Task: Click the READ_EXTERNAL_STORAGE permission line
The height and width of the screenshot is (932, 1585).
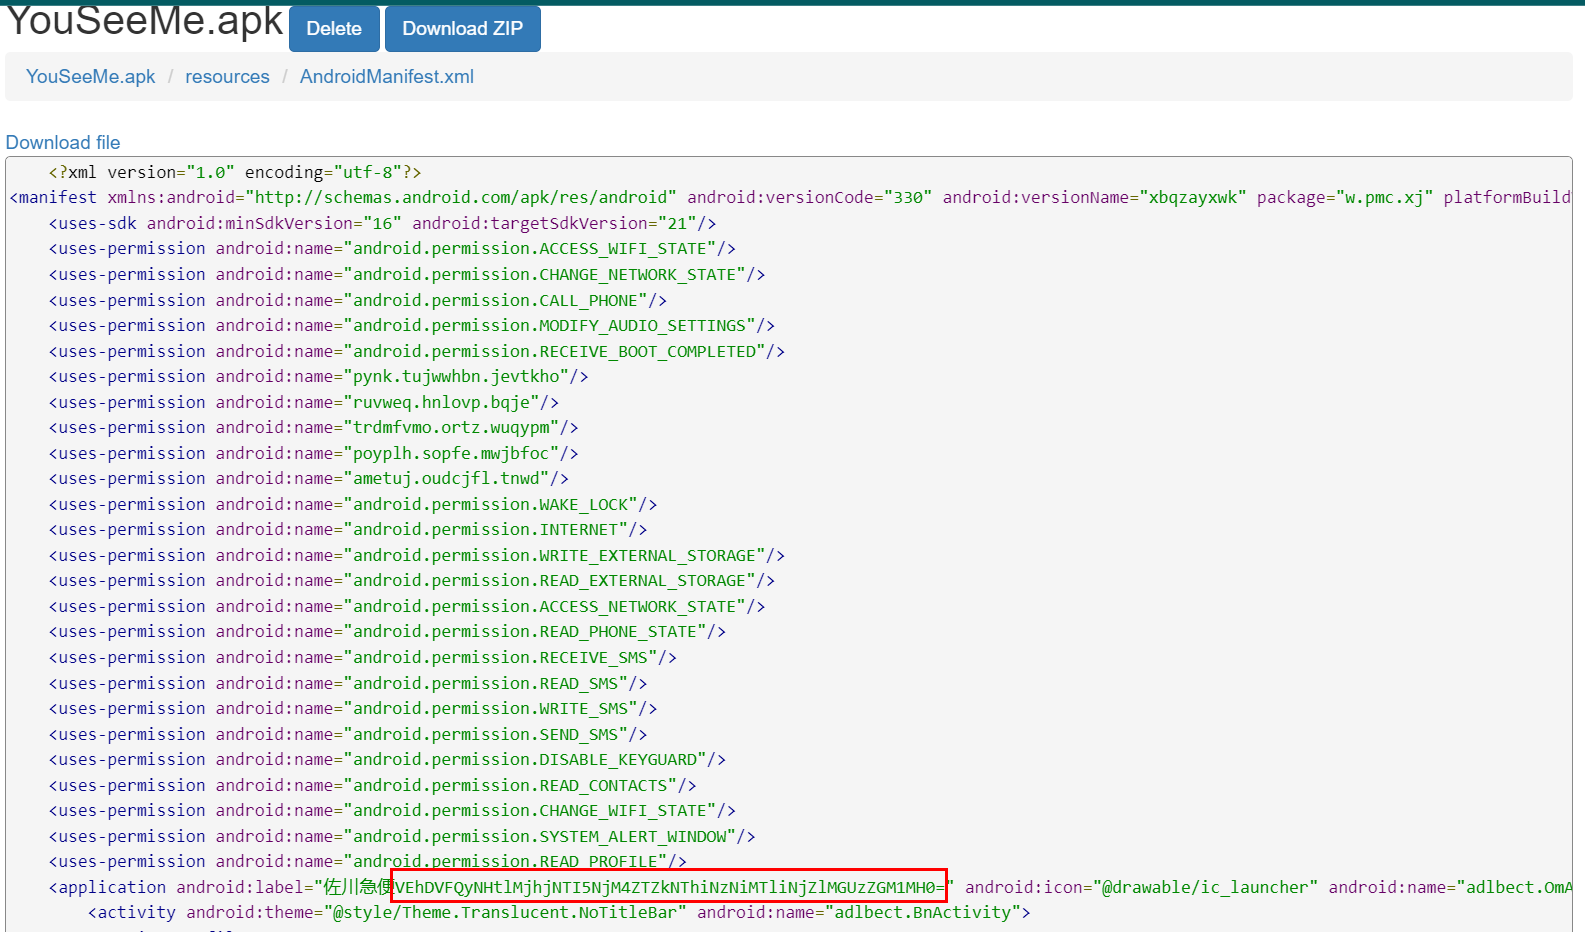Action: [x=412, y=581]
